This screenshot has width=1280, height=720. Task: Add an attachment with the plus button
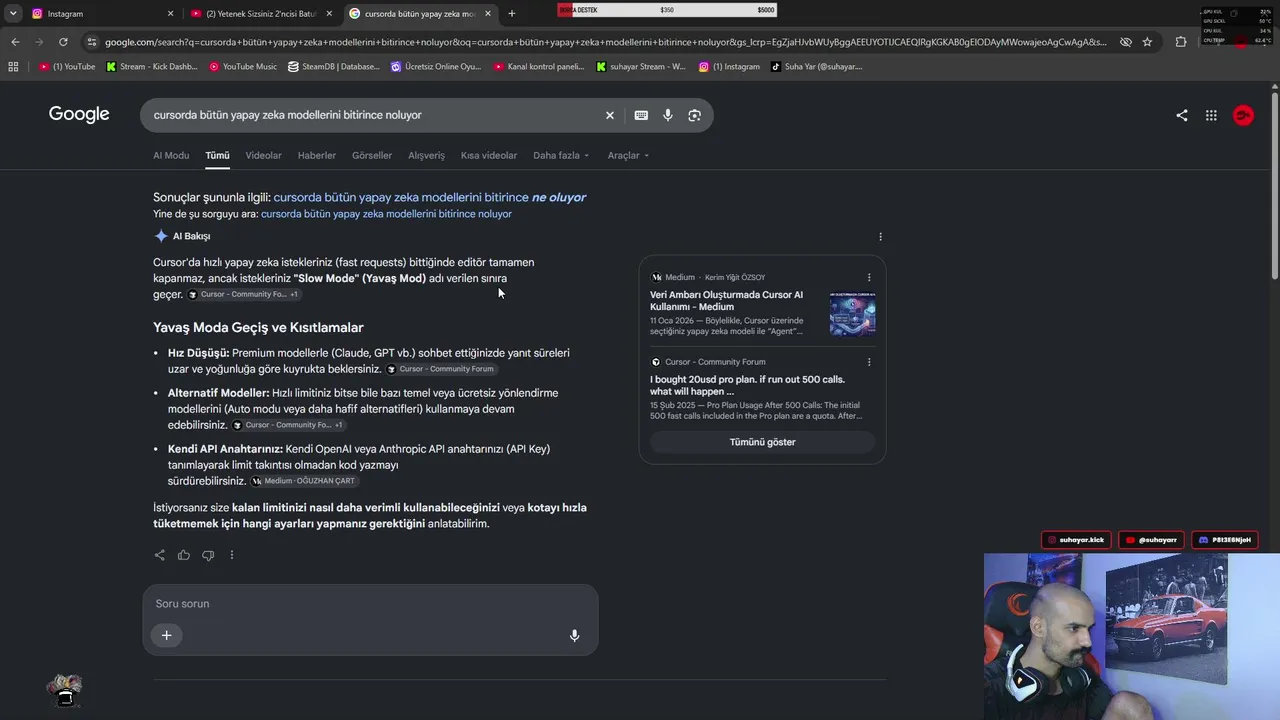point(167,635)
